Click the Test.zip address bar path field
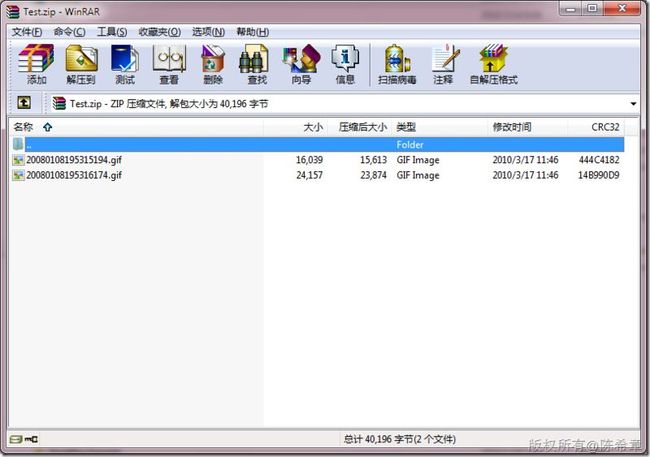This screenshot has width=650, height=457. tap(344, 103)
